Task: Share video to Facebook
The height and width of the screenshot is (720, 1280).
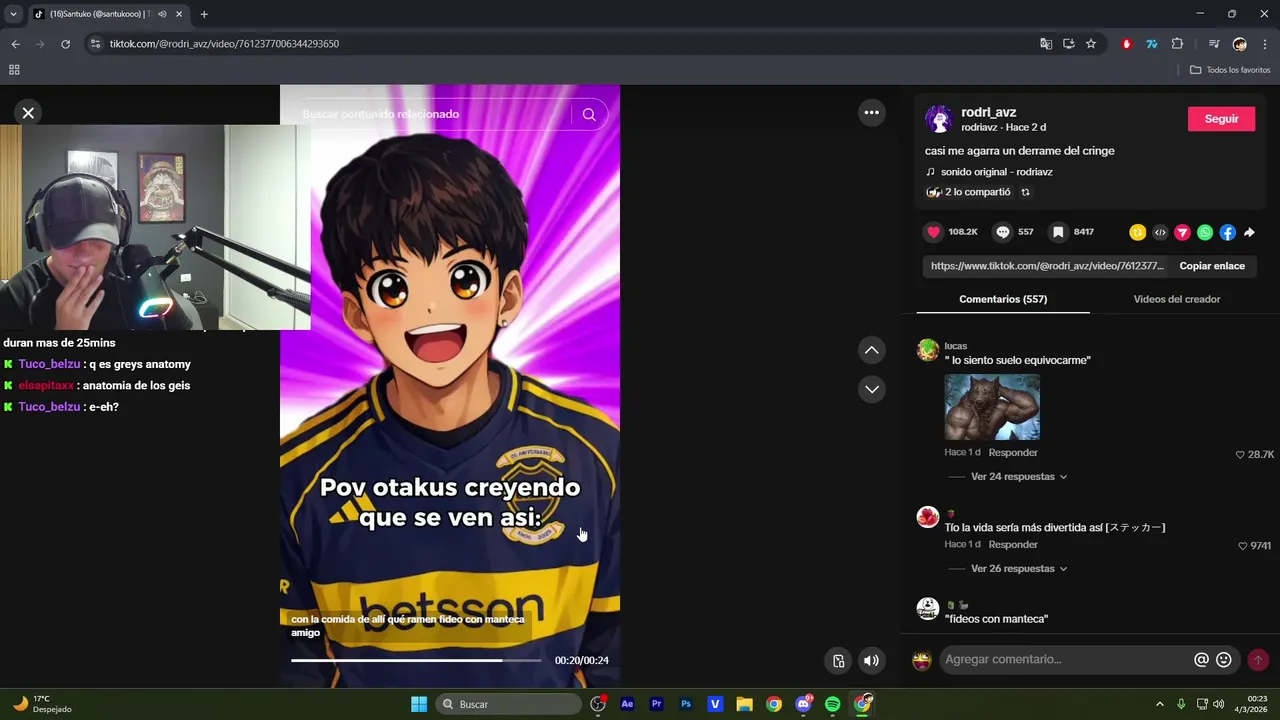Action: tap(1227, 232)
